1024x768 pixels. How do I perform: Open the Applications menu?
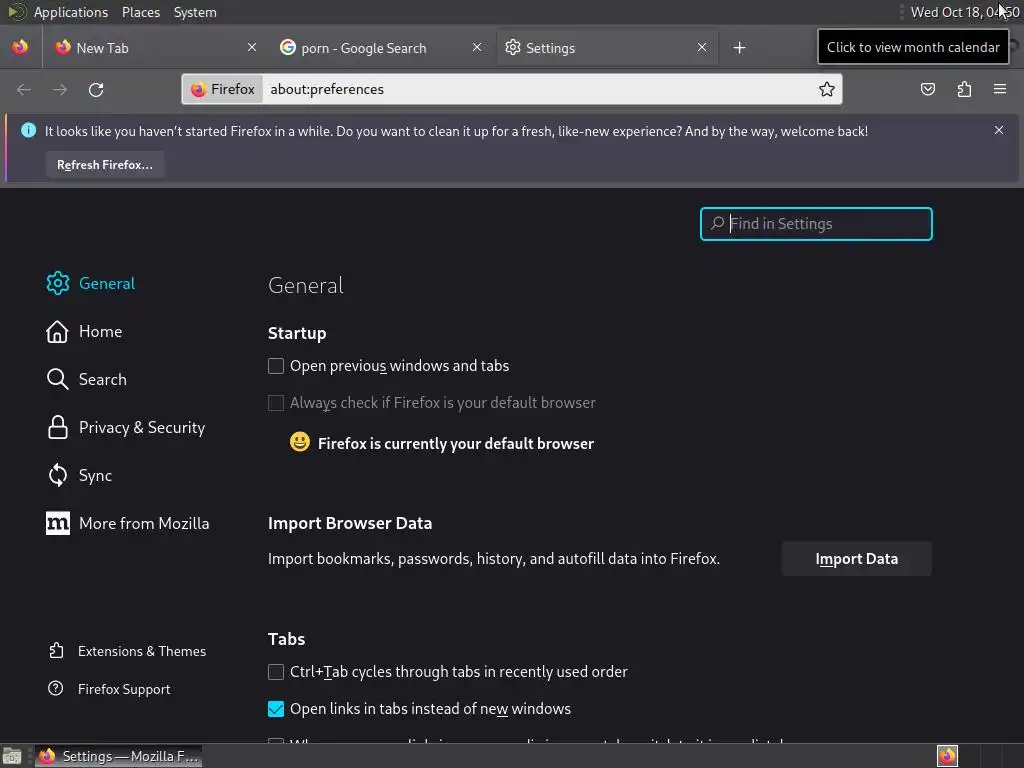click(70, 12)
